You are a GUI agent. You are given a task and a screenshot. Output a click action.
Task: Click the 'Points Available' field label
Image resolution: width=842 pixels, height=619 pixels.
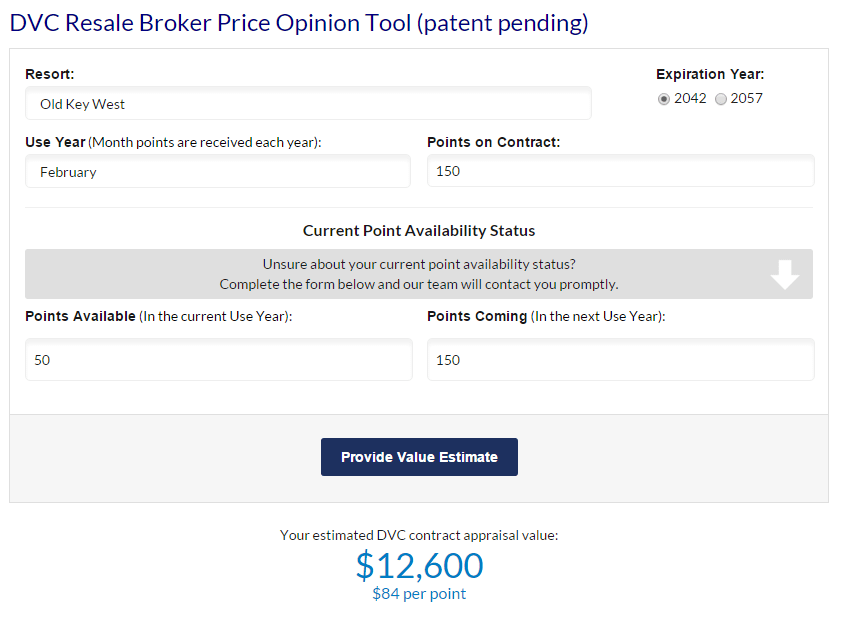click(80, 316)
